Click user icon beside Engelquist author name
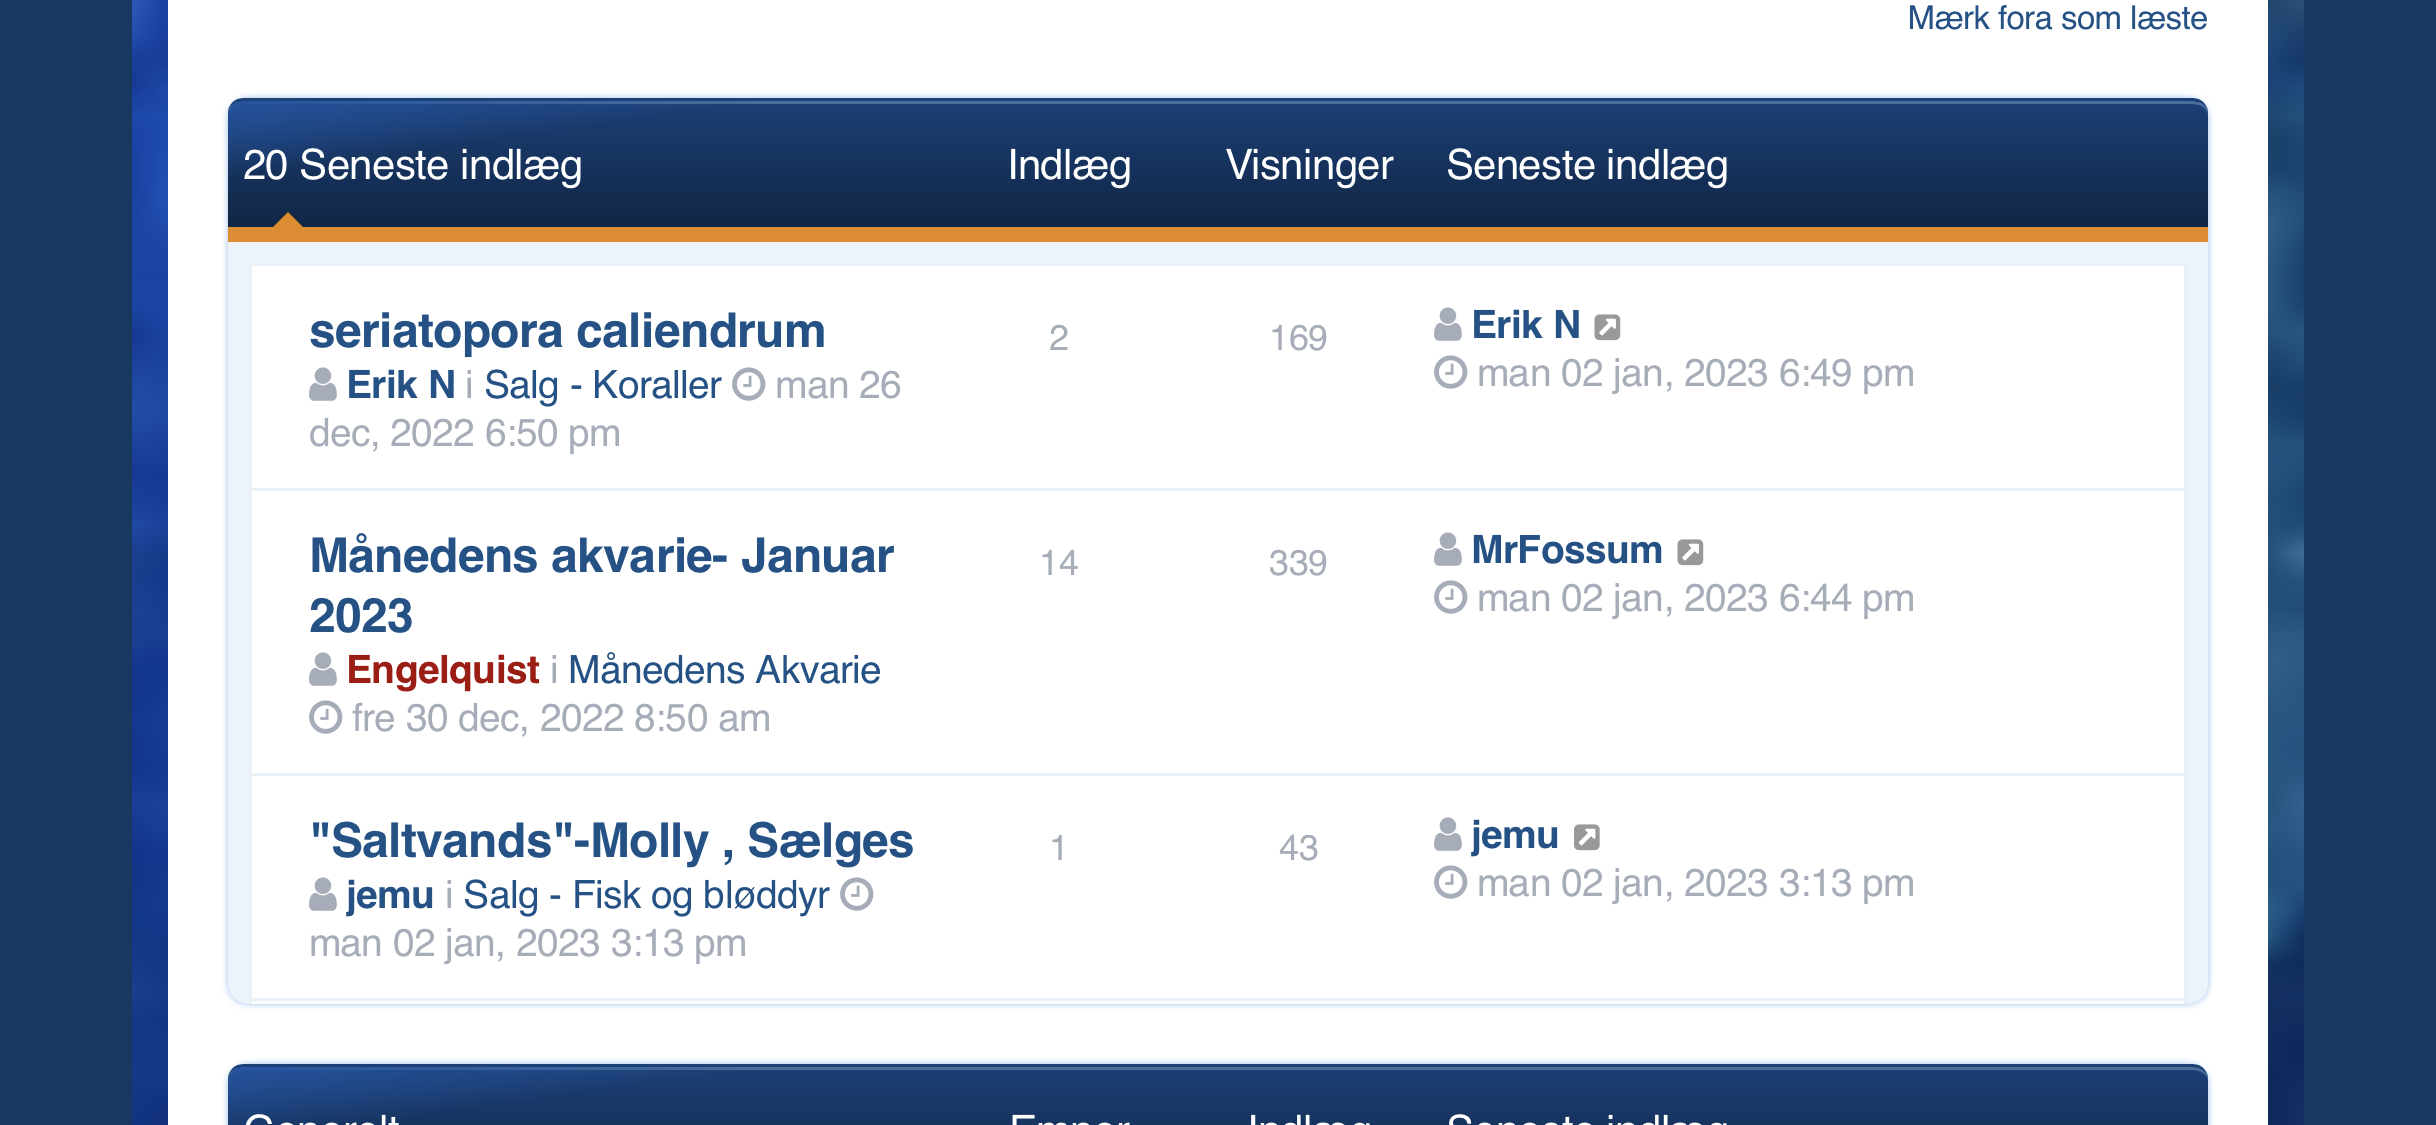The height and width of the screenshot is (1125, 2436). coord(323,670)
